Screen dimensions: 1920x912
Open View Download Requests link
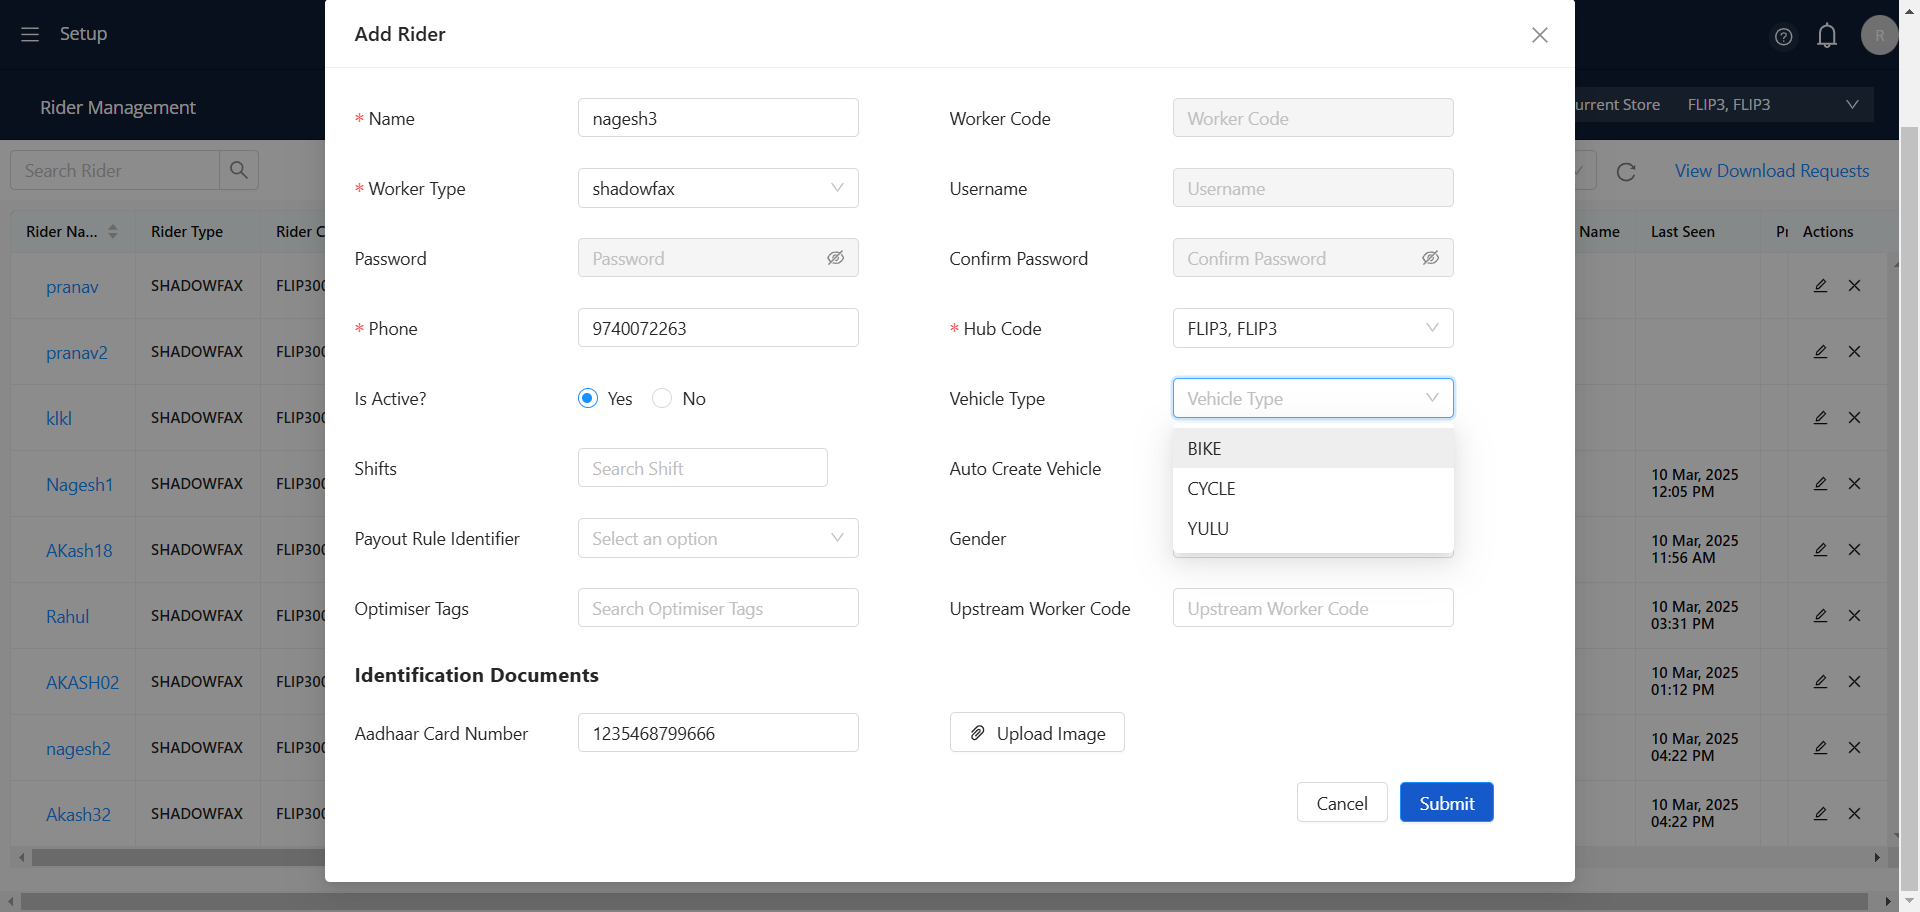(1772, 171)
